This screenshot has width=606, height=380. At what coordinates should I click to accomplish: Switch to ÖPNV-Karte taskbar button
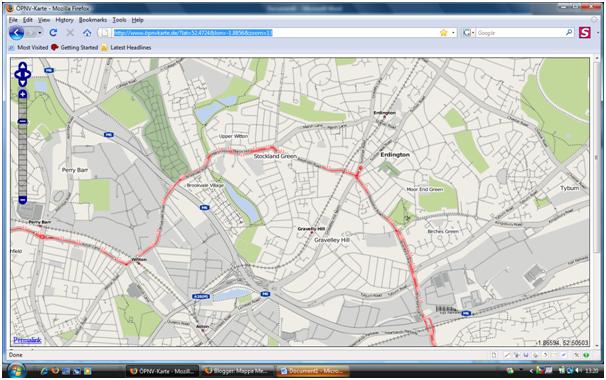(x=162, y=371)
